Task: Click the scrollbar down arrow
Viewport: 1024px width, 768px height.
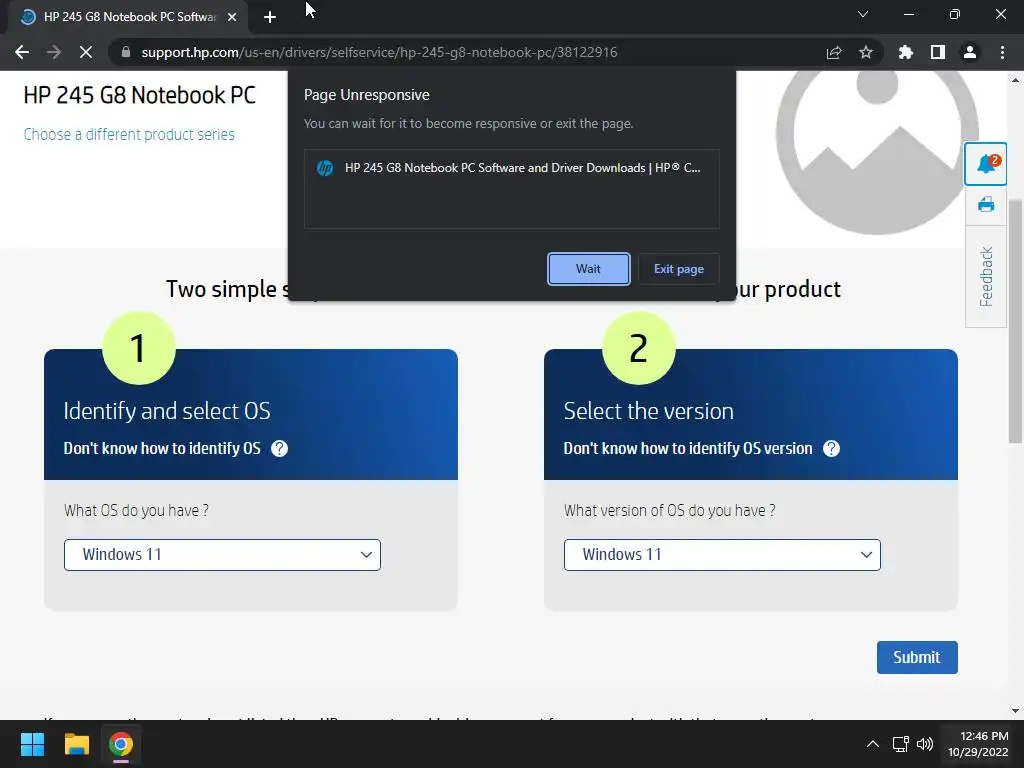Action: point(1015,711)
